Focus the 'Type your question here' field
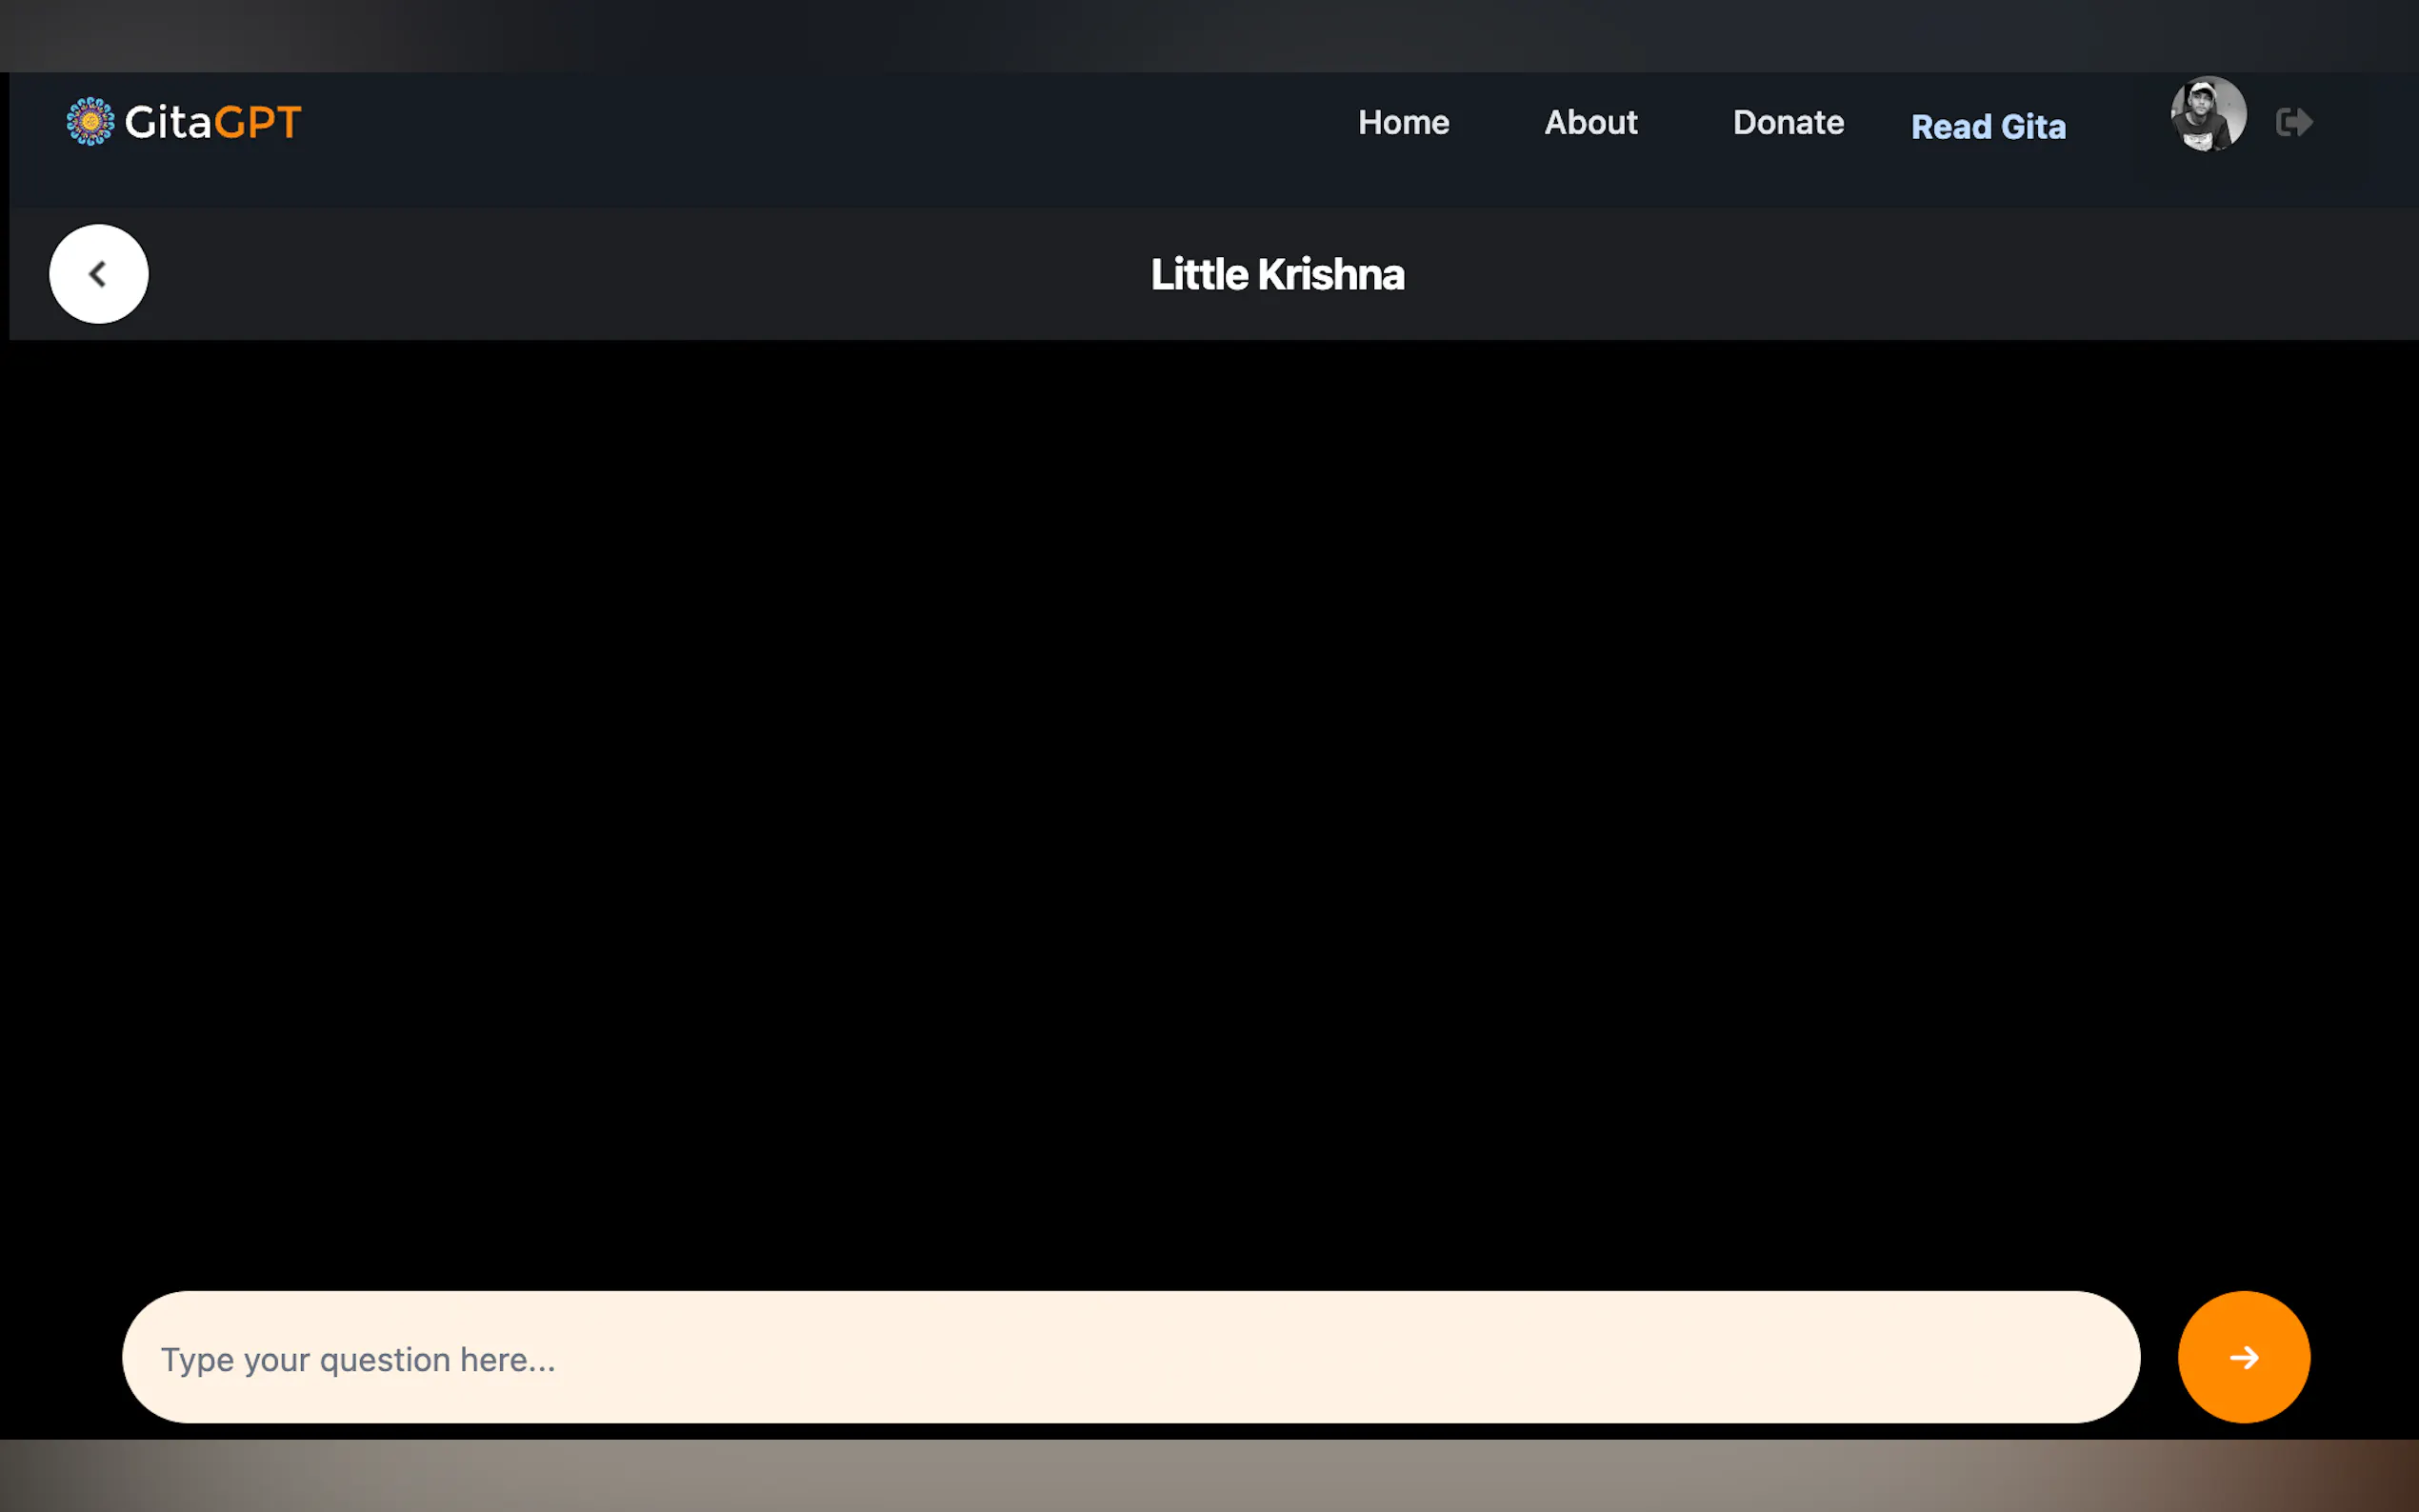The height and width of the screenshot is (1512, 2419). [x=1130, y=1357]
